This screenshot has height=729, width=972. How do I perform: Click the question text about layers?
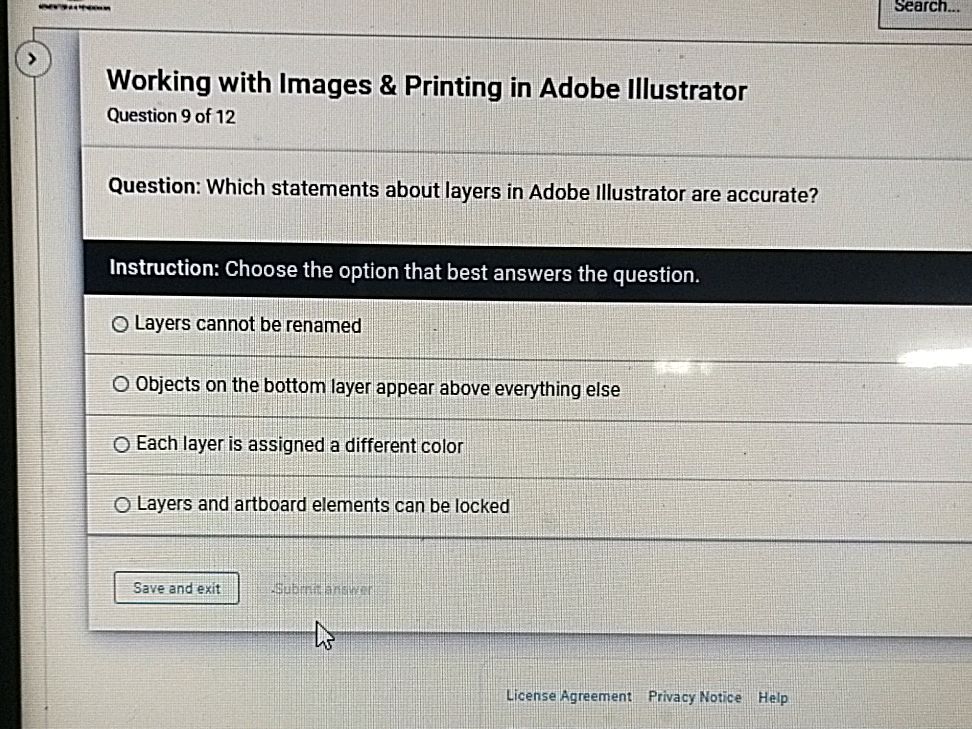[463, 190]
